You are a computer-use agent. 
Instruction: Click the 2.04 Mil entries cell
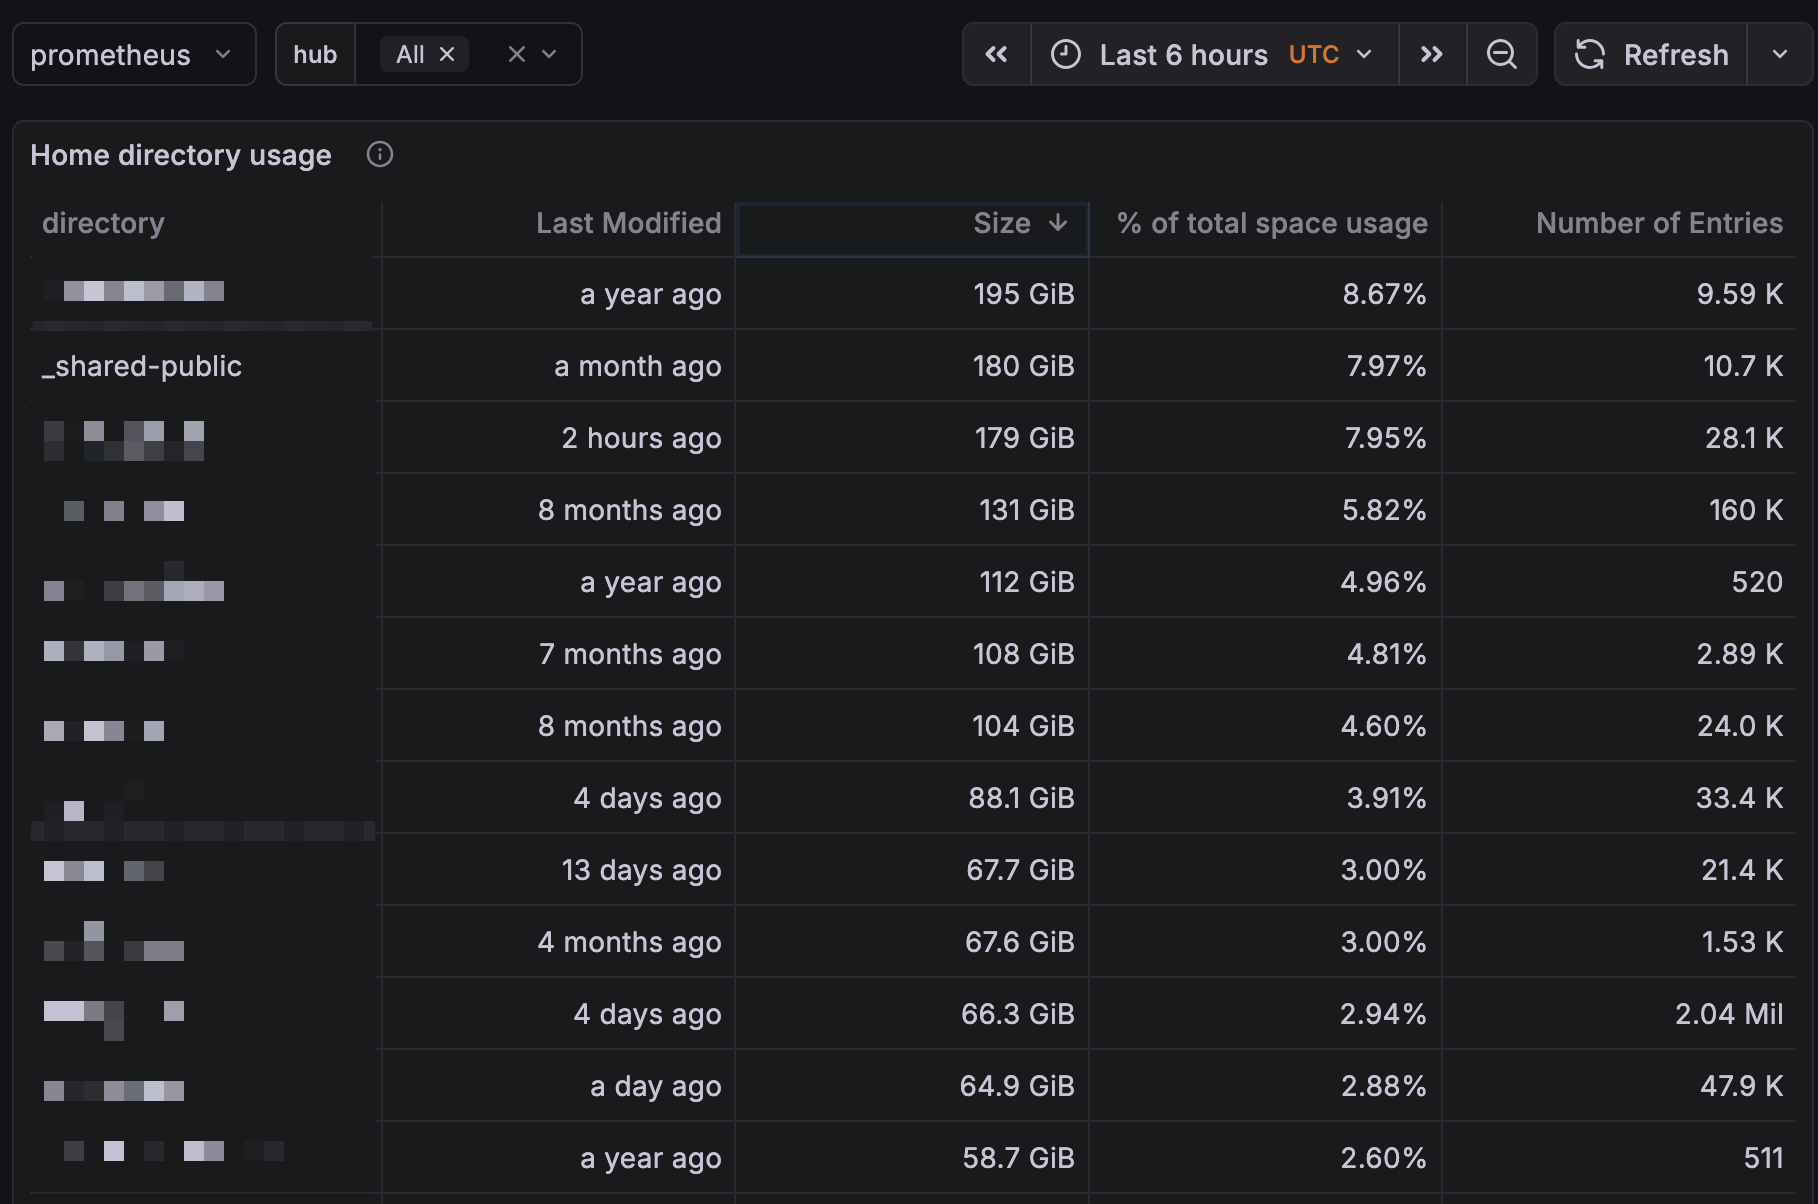[1619, 1014]
